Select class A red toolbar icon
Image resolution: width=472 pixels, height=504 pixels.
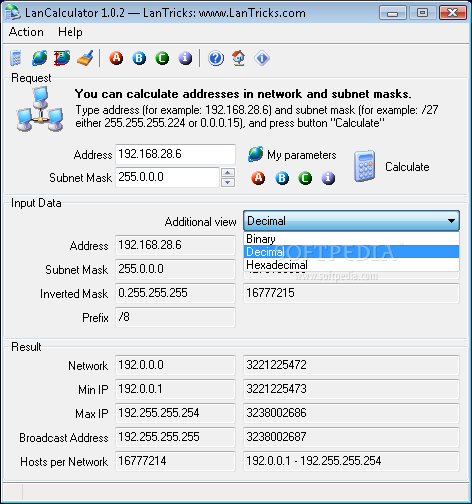pos(116,58)
